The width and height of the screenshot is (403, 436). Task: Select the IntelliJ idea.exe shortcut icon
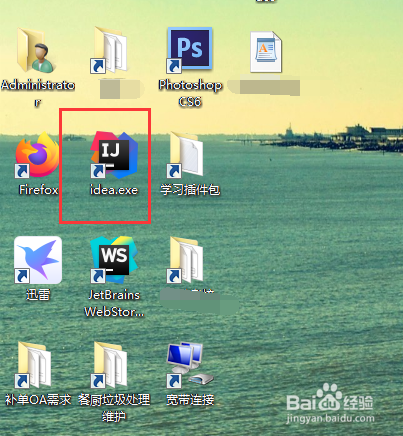point(114,154)
